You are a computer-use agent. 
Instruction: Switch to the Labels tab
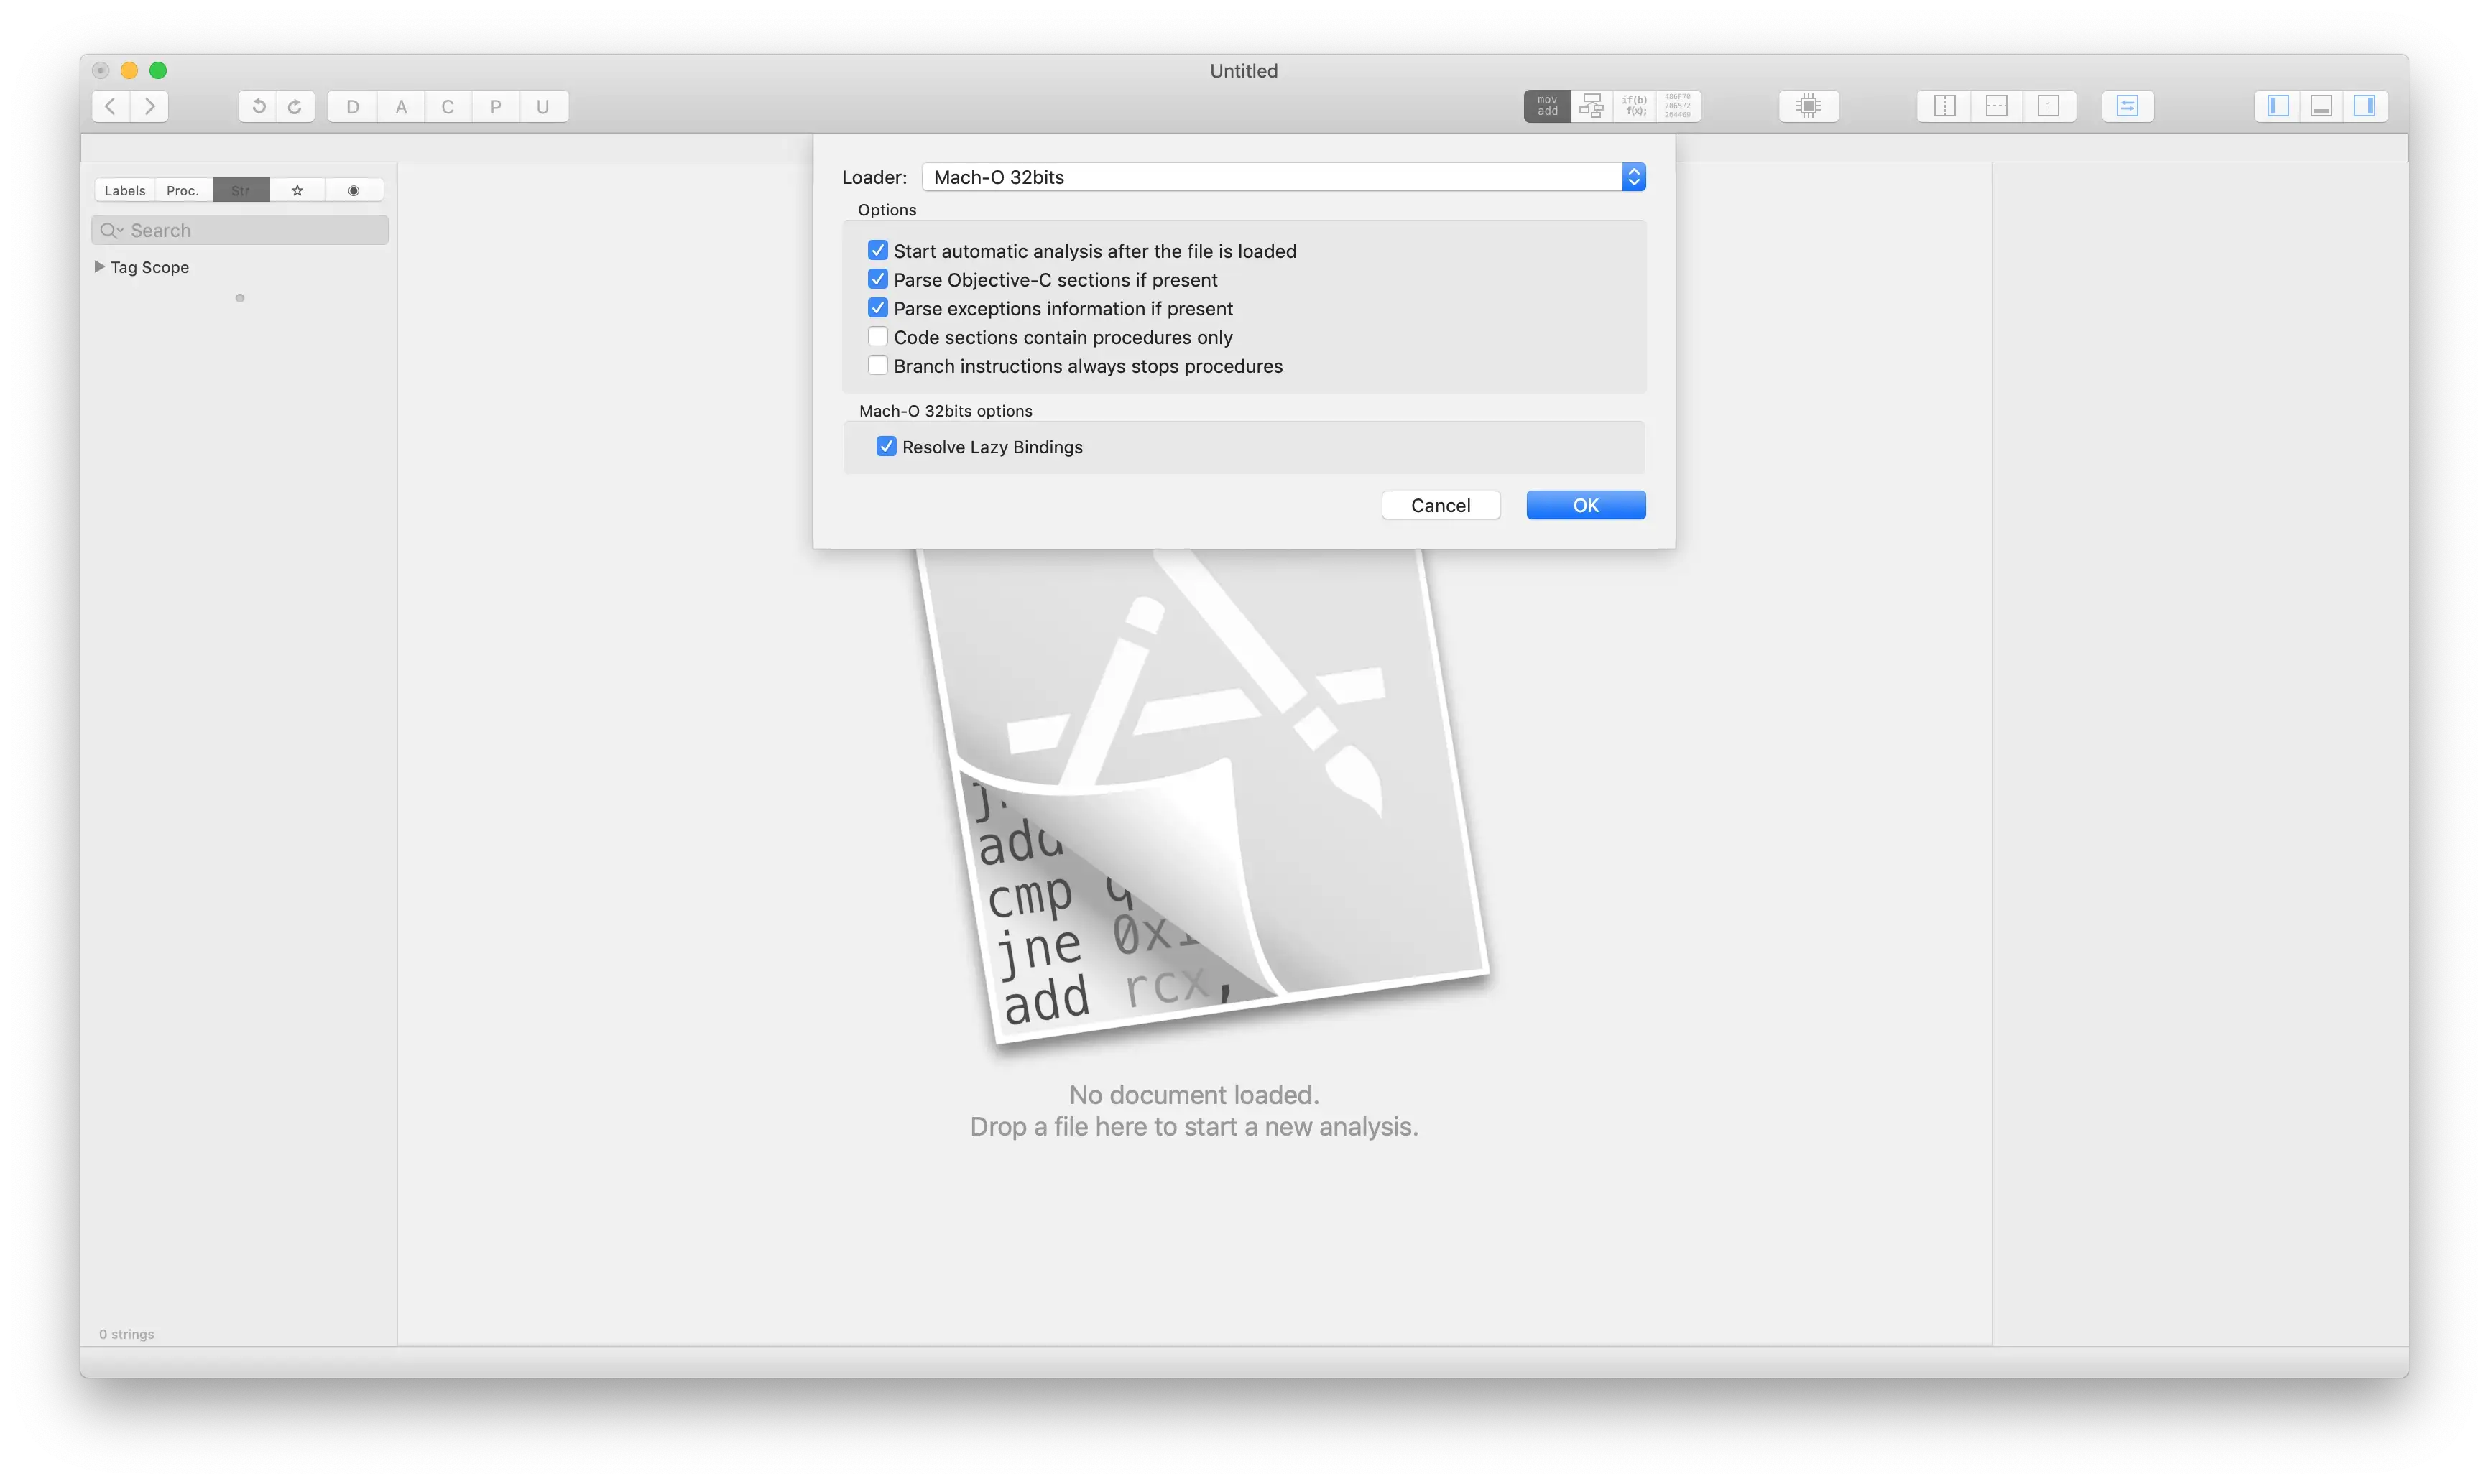[125, 190]
